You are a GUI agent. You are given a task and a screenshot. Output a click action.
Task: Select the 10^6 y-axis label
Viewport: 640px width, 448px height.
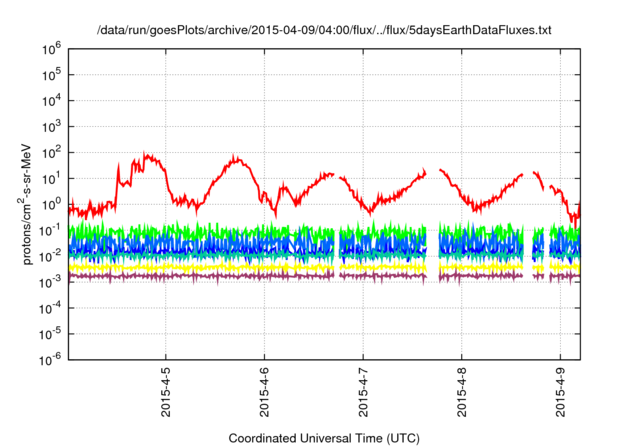pyautogui.click(x=51, y=49)
